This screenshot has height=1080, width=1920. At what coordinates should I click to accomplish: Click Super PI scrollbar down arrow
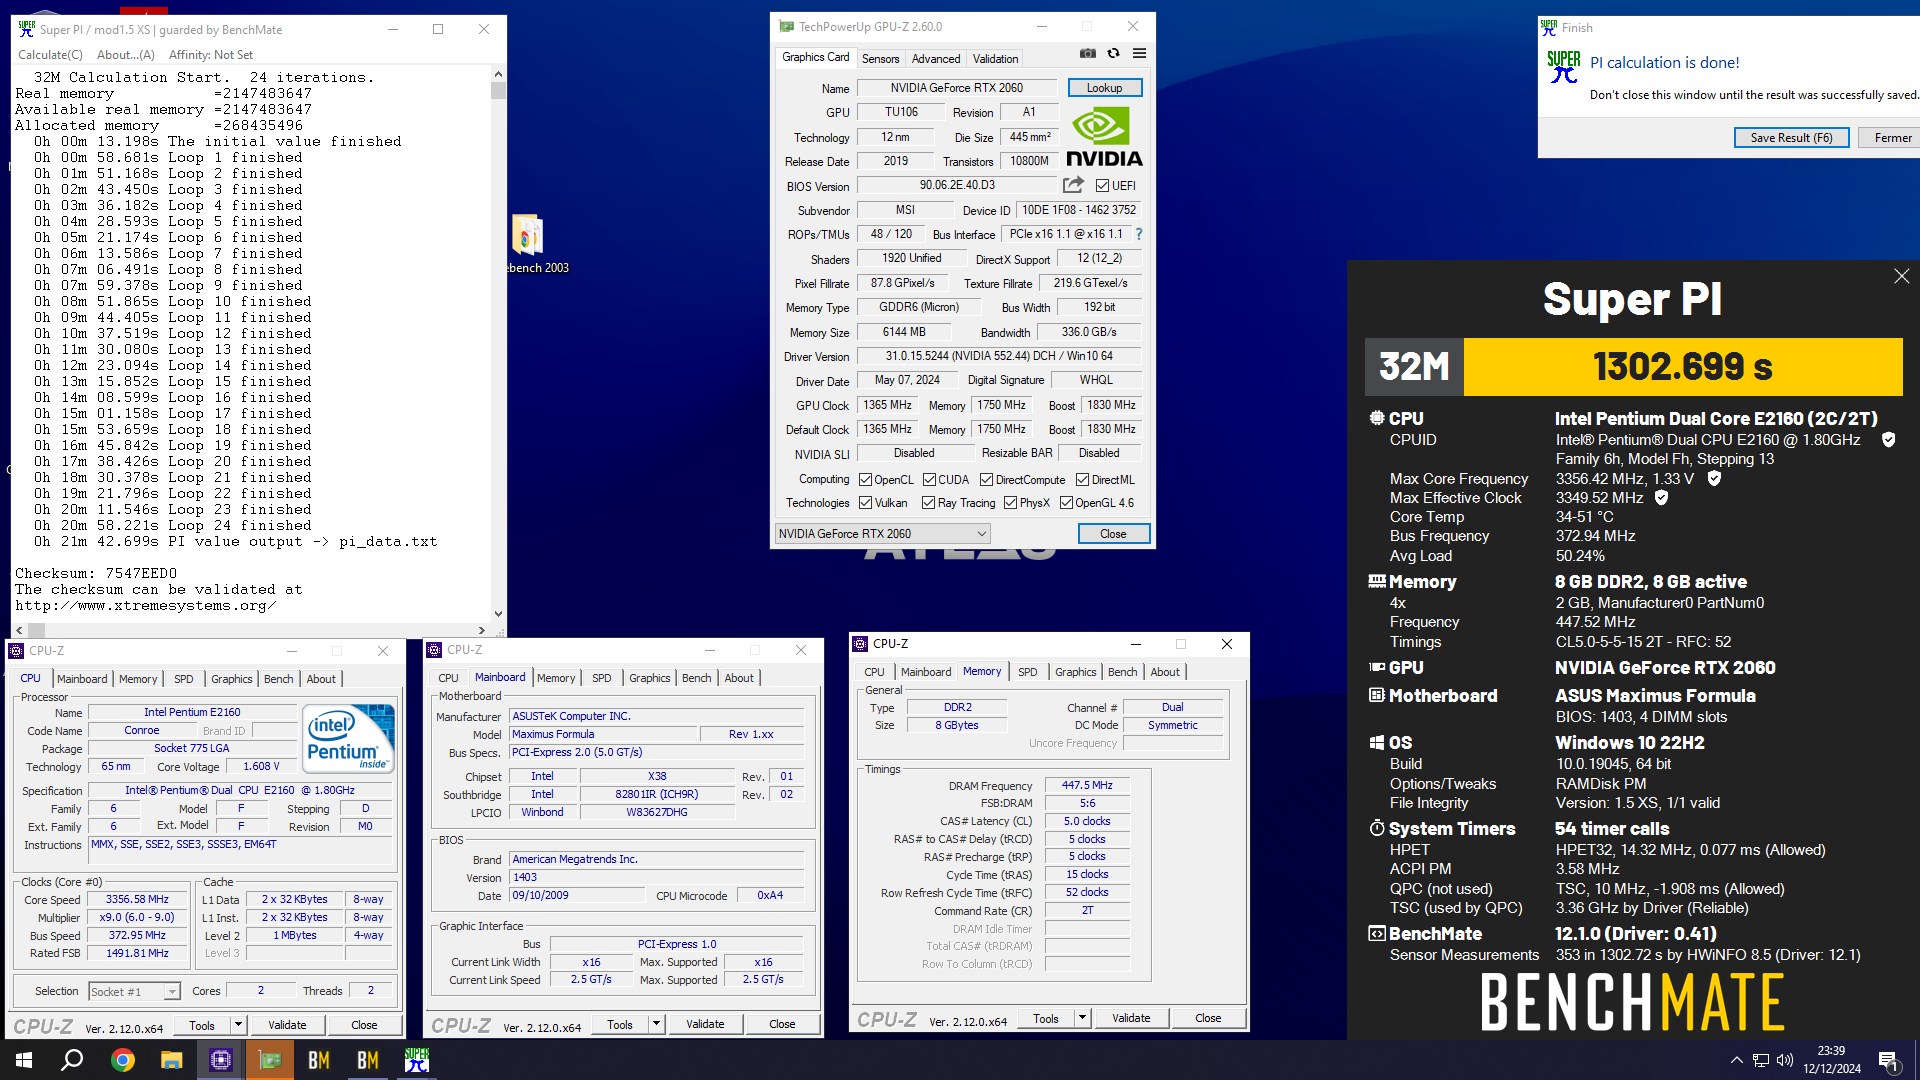pos(498,614)
